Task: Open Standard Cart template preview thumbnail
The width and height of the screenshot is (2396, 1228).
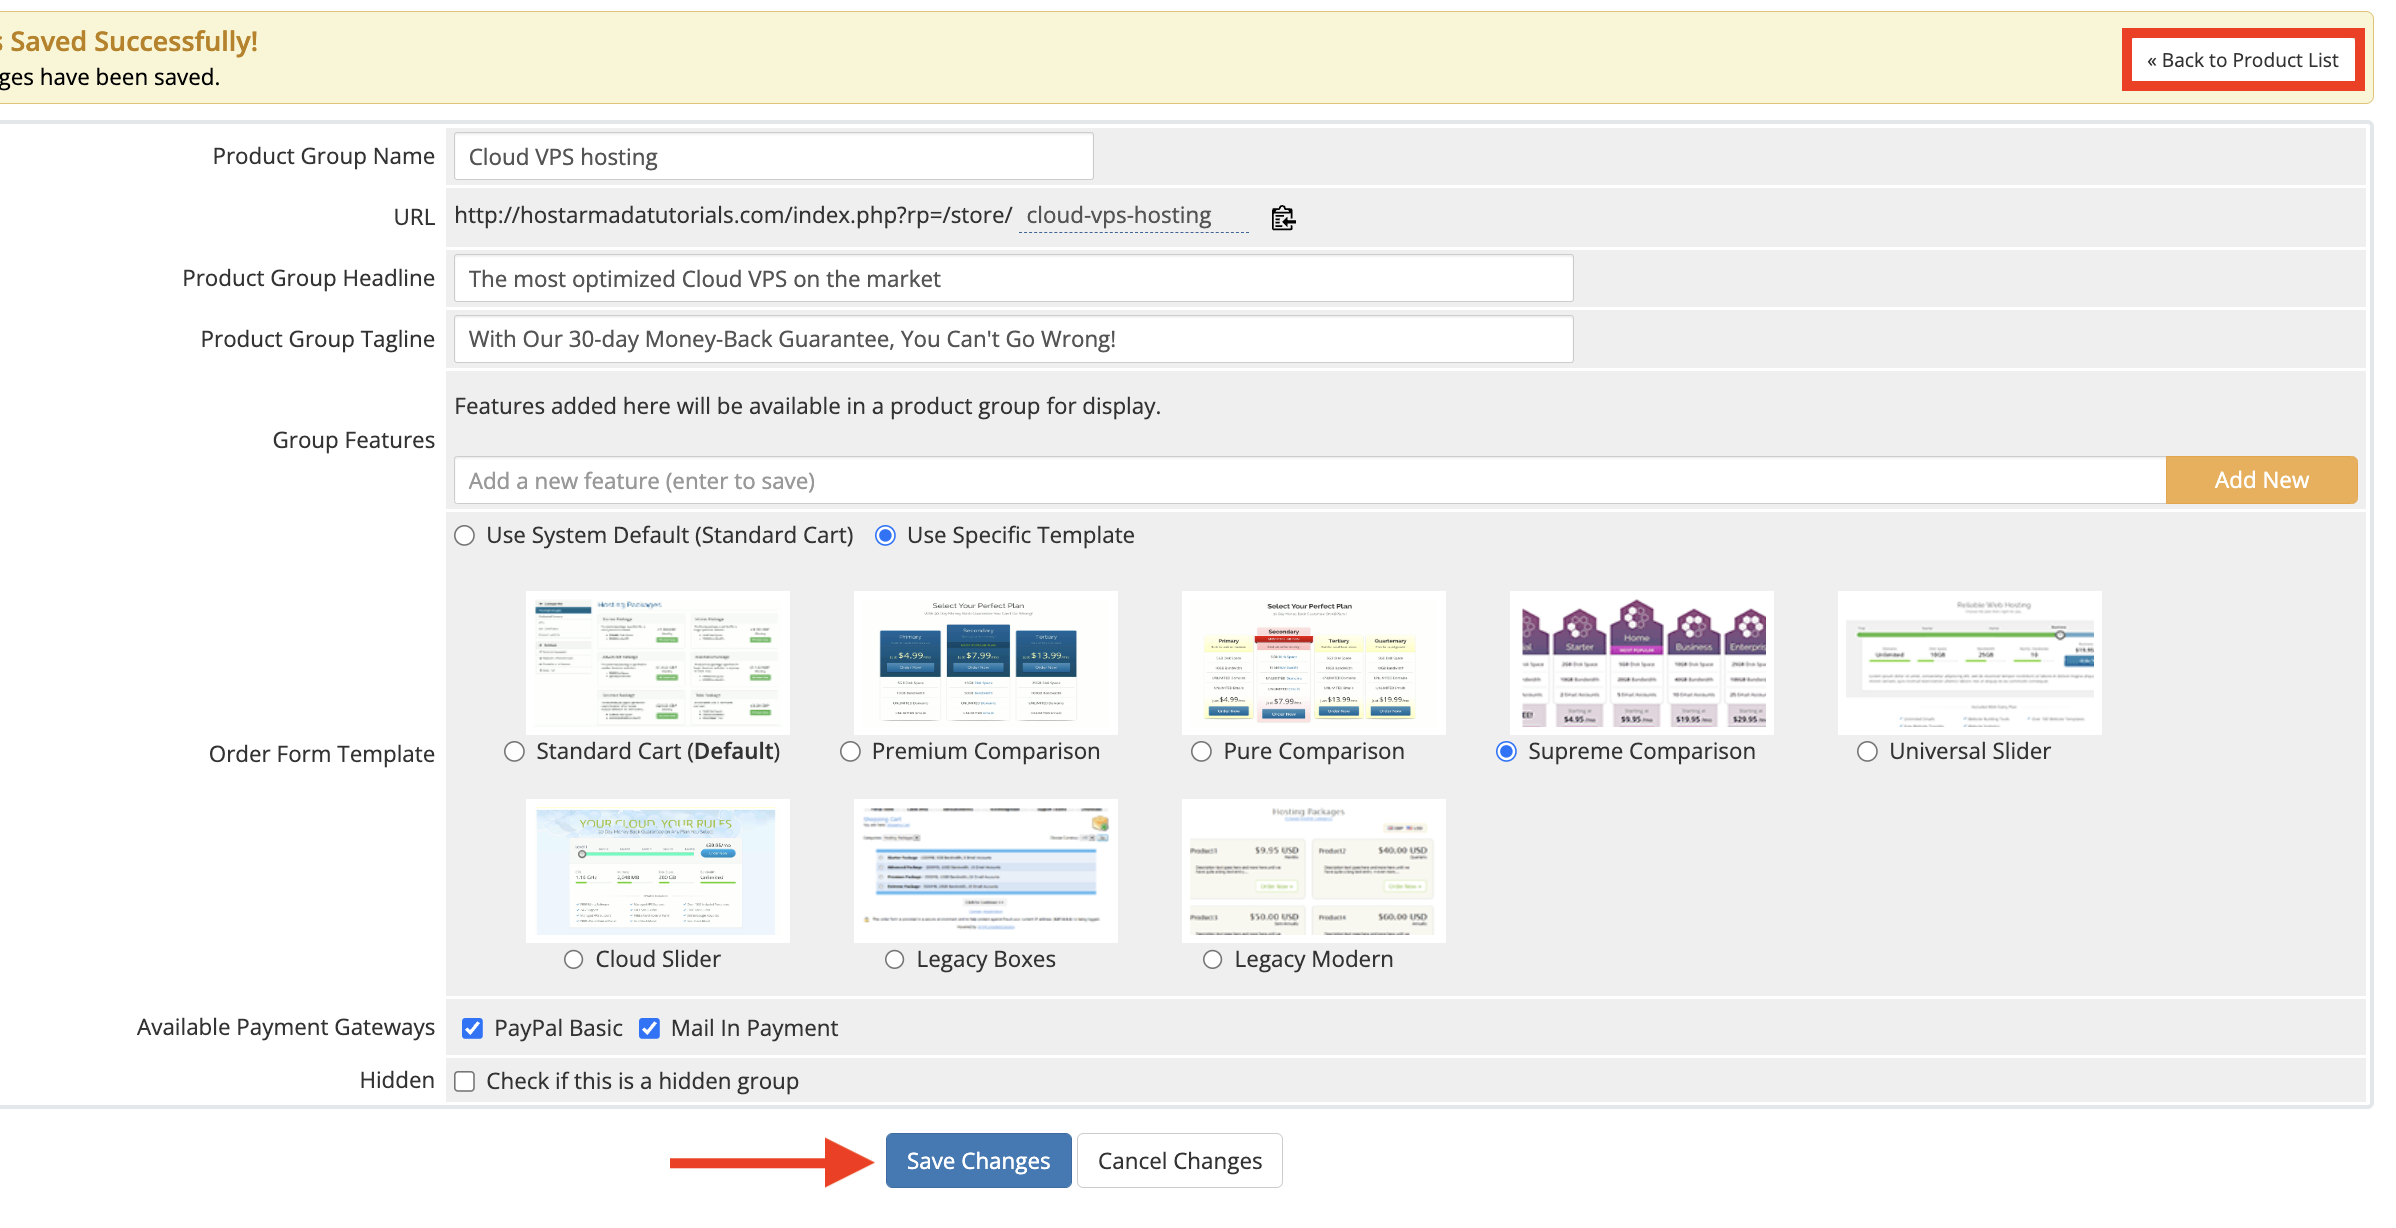Action: click(x=658, y=663)
